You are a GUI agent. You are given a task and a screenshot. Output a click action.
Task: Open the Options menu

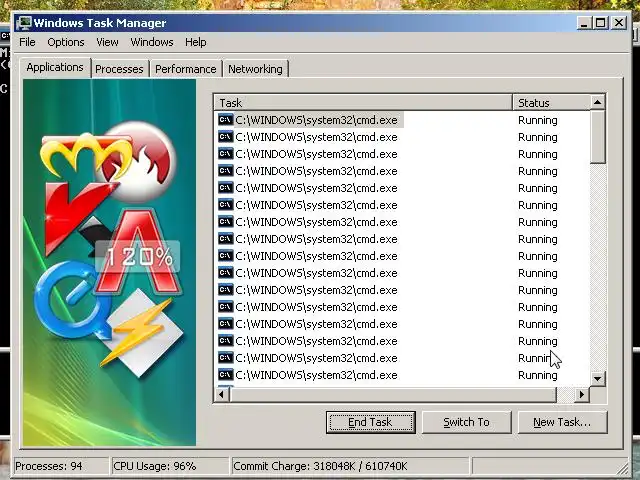[x=66, y=42]
